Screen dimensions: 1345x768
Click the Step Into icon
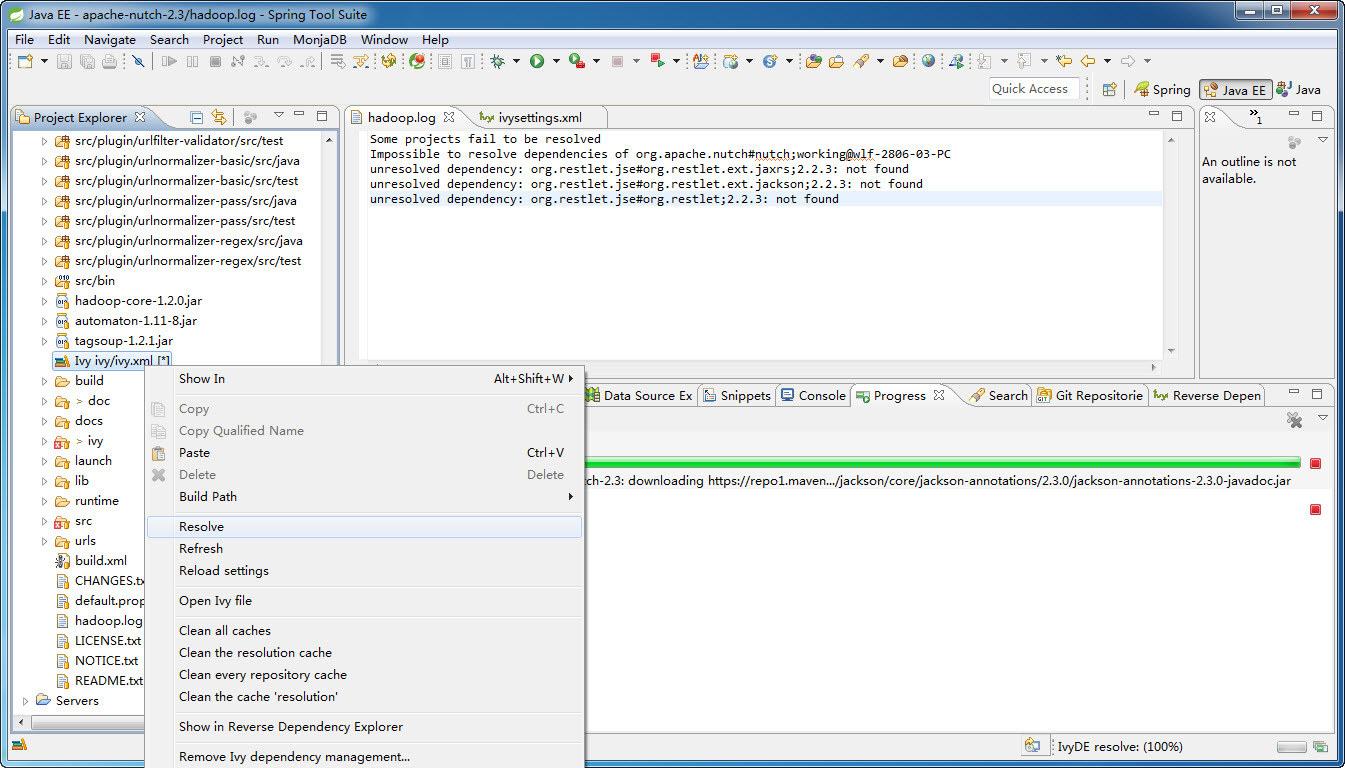[x=260, y=61]
